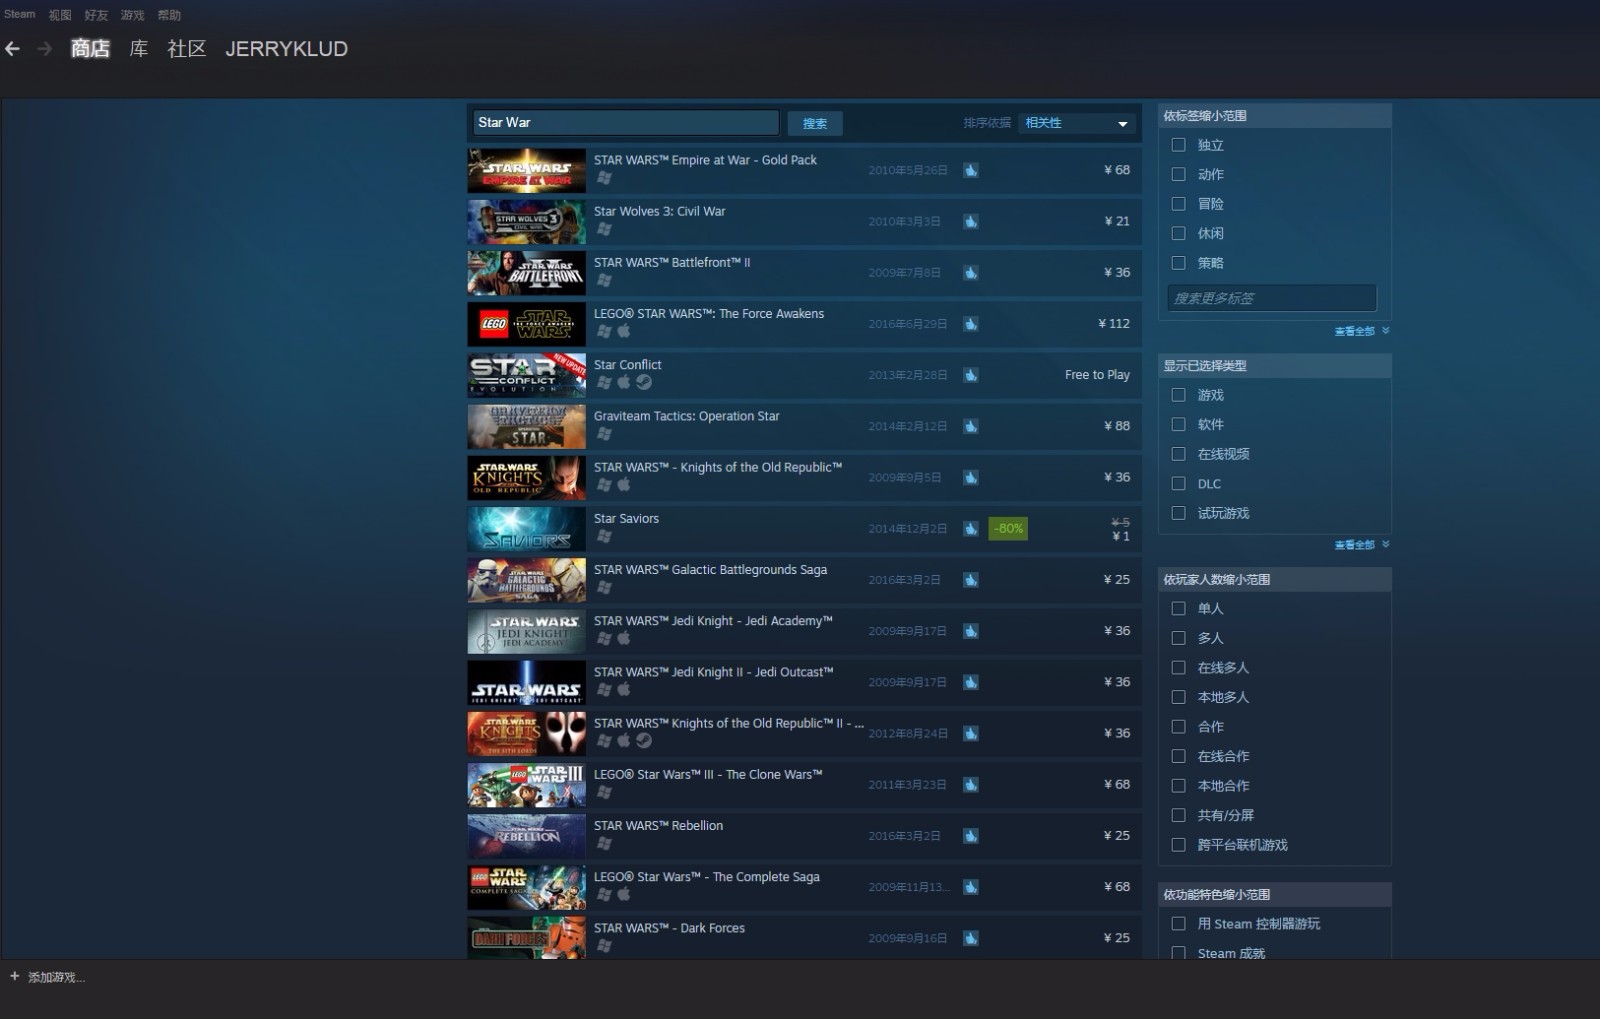The width and height of the screenshot is (1600, 1019).
Task: Click Windows icon under Dark Forces
Action: point(604,945)
